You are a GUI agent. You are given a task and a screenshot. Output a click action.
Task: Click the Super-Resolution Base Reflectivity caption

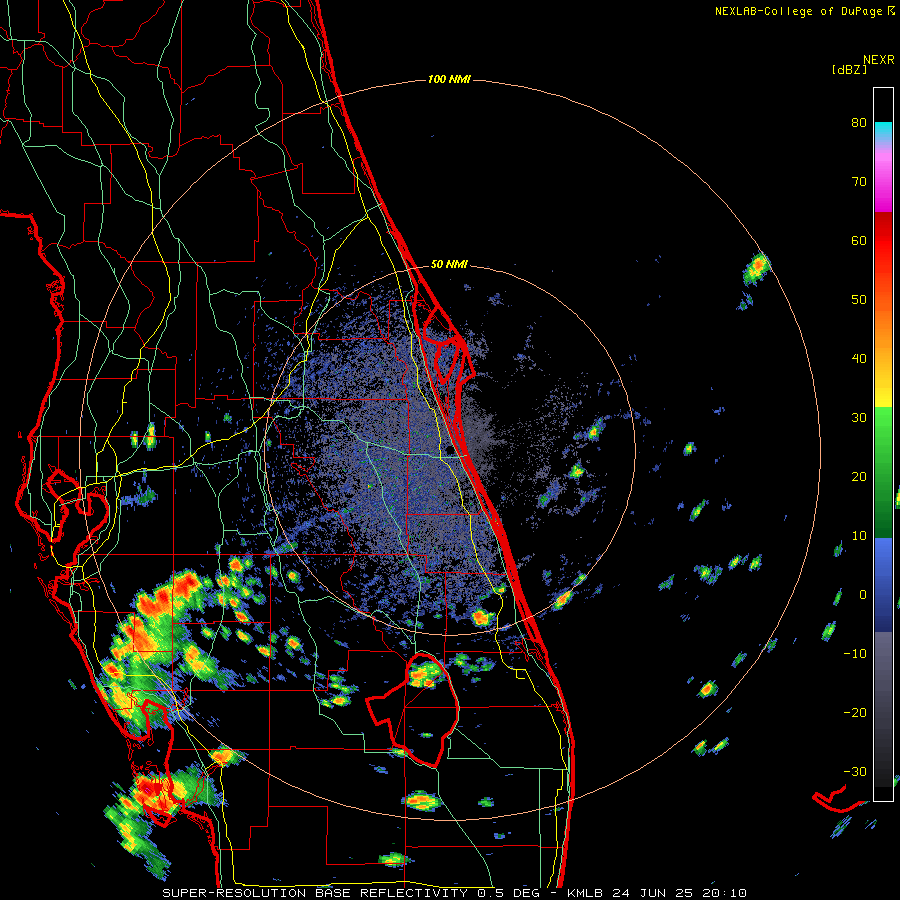454,893
